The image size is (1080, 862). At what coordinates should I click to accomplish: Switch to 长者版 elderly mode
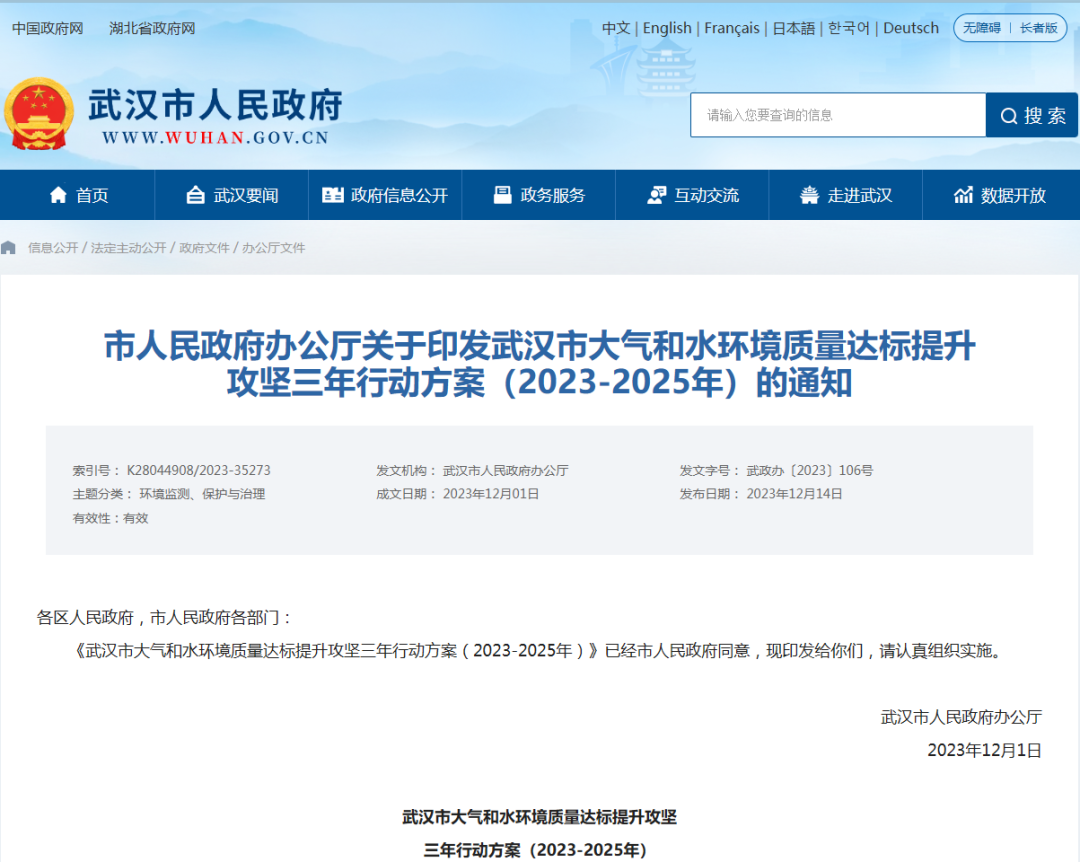point(1037,28)
